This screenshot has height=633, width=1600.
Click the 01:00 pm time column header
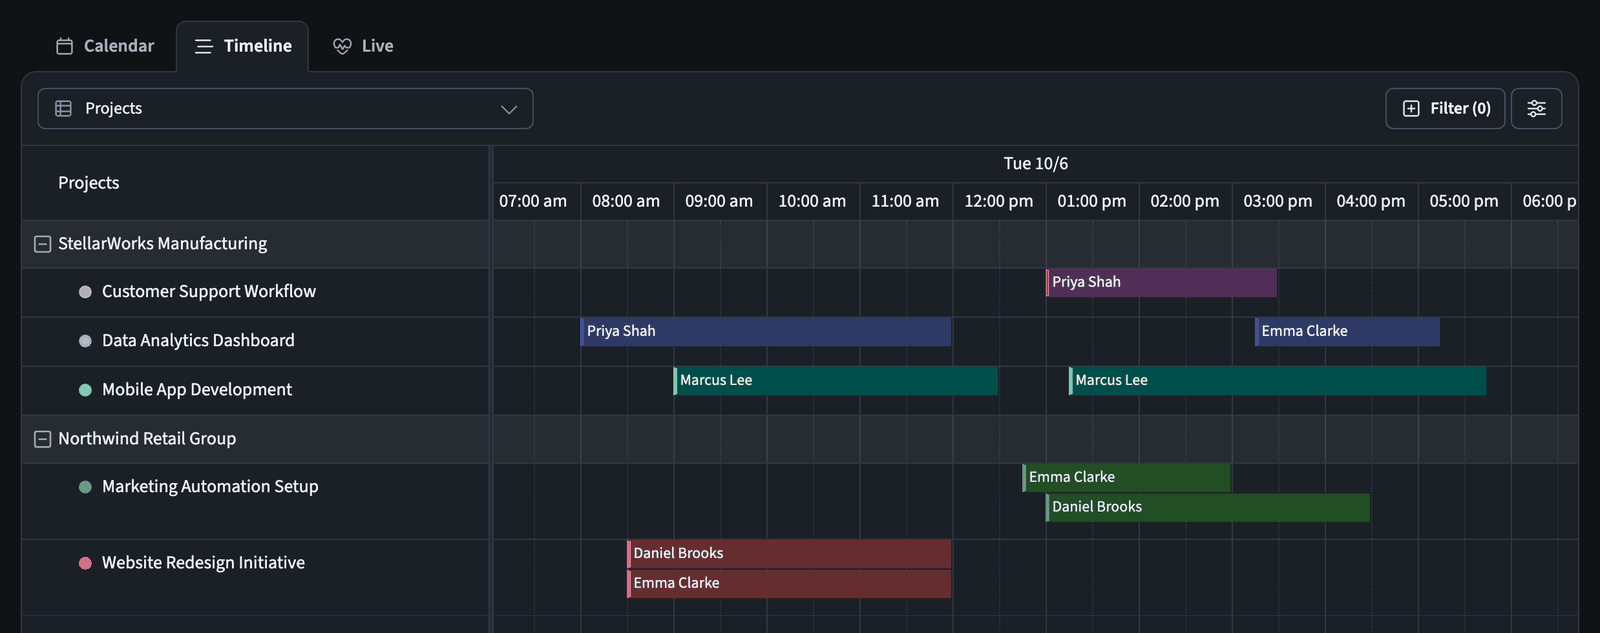(x=1092, y=202)
